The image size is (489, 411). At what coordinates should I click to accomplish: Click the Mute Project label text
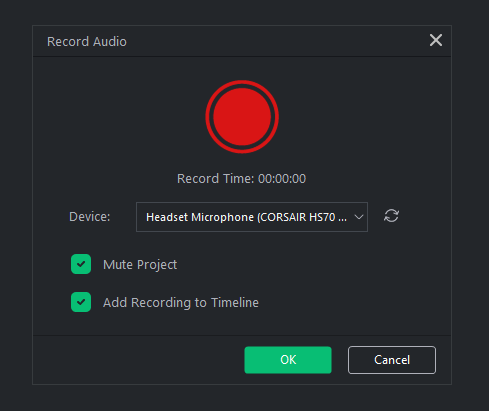pos(140,265)
